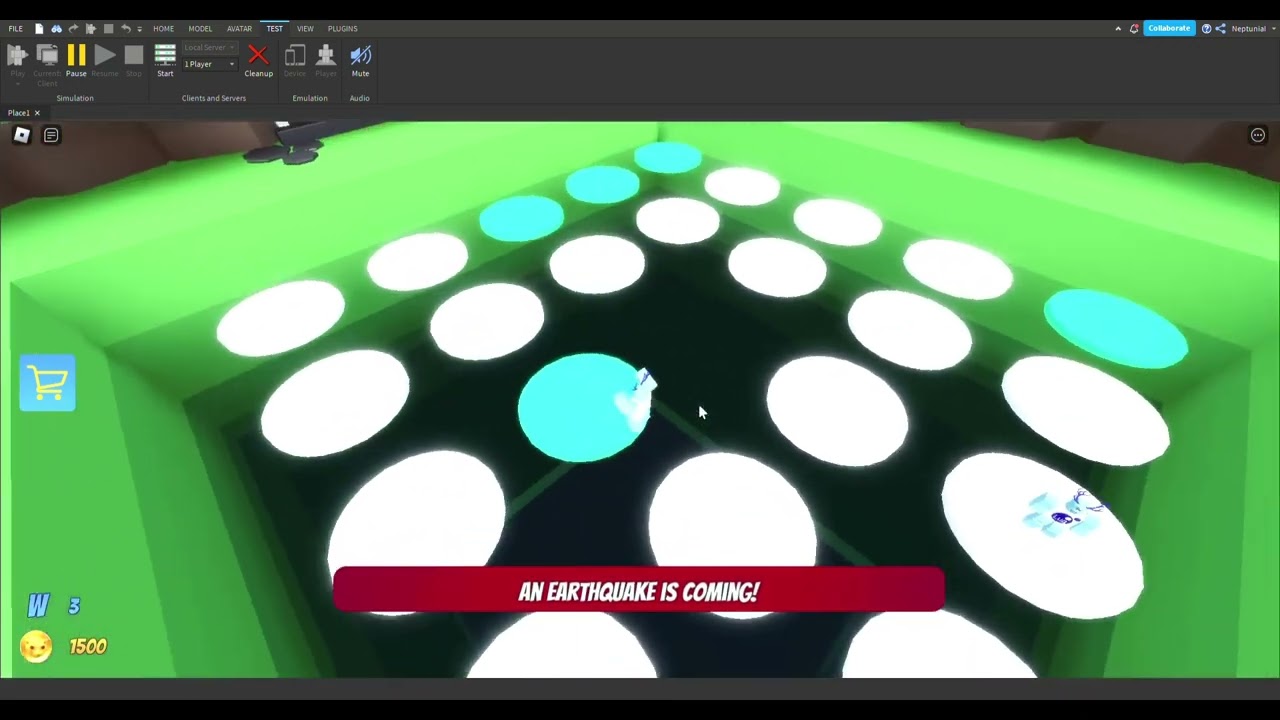Open the notifications bell icon

[x=1134, y=28]
